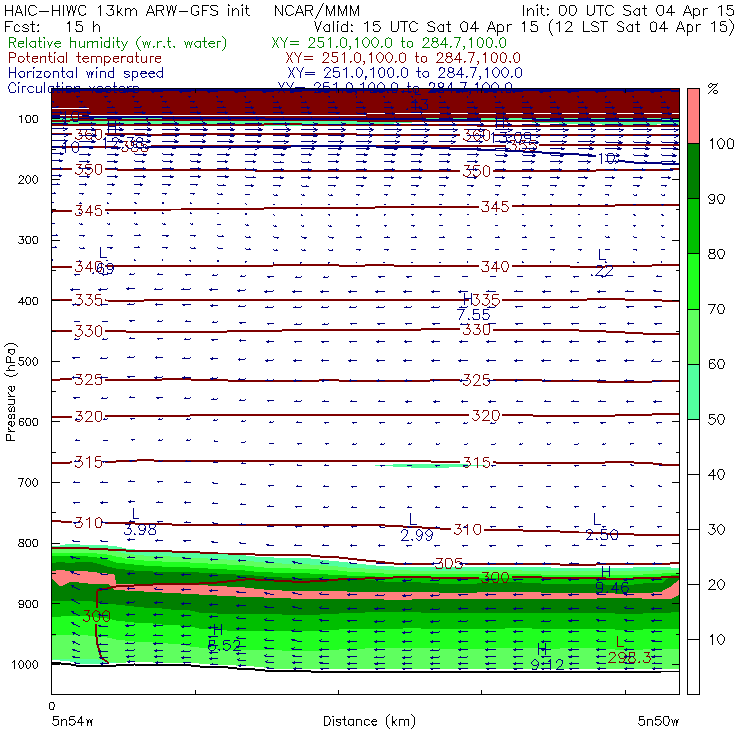
Task: Click the 'Distance (km)' axis title
Action: pyautogui.click(x=369, y=721)
